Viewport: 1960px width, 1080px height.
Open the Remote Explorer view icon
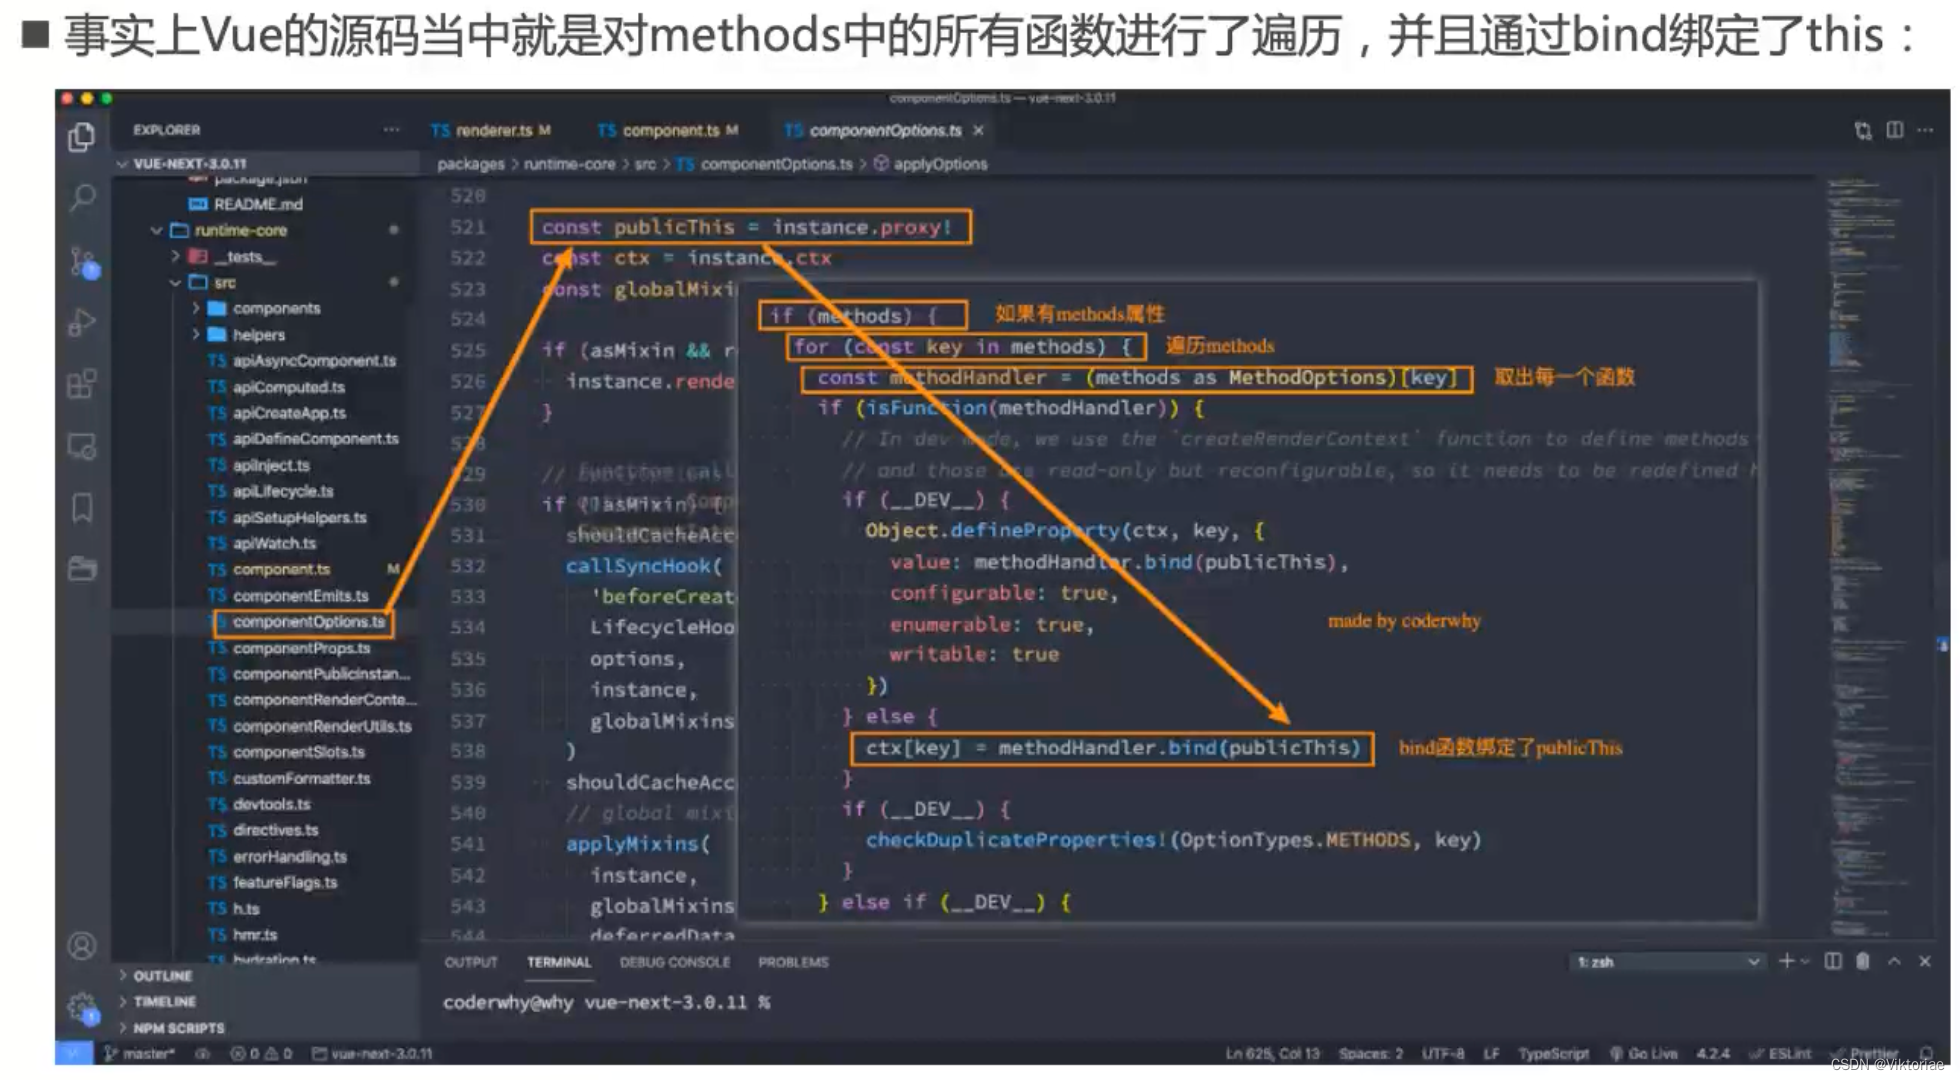(x=82, y=446)
